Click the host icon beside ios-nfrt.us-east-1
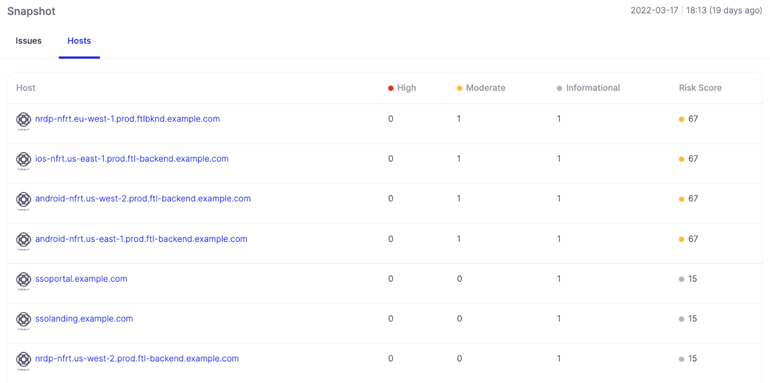The height and width of the screenshot is (383, 770). click(23, 160)
